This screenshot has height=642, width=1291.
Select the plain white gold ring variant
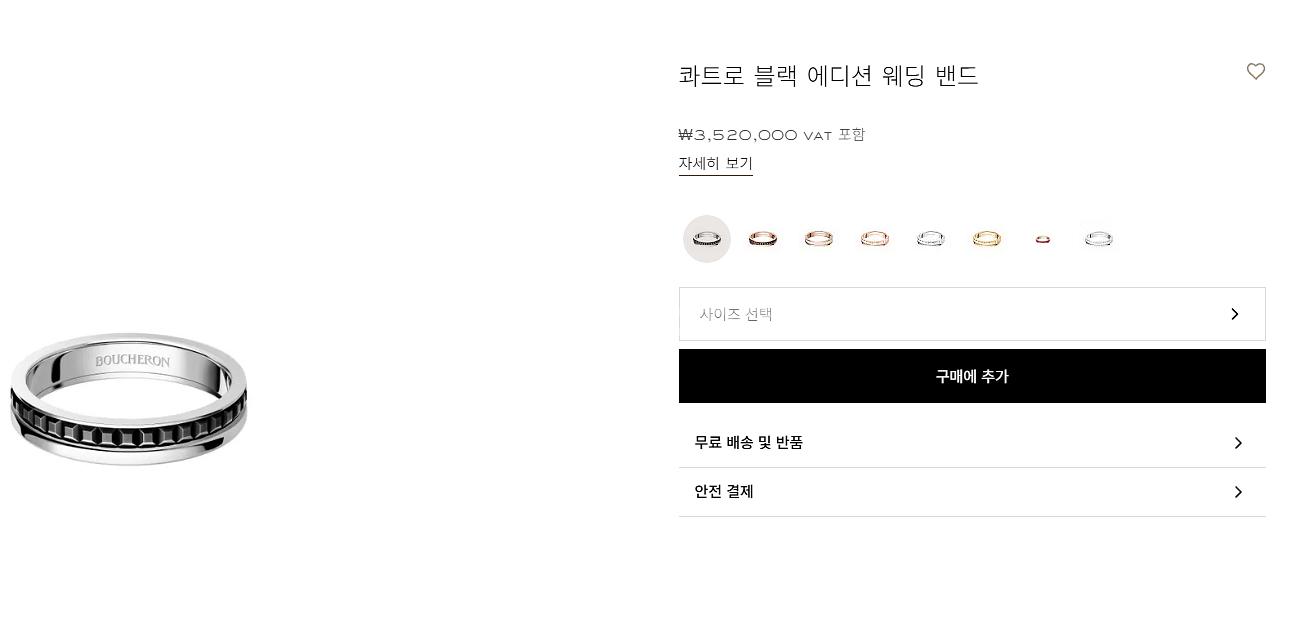pos(931,239)
